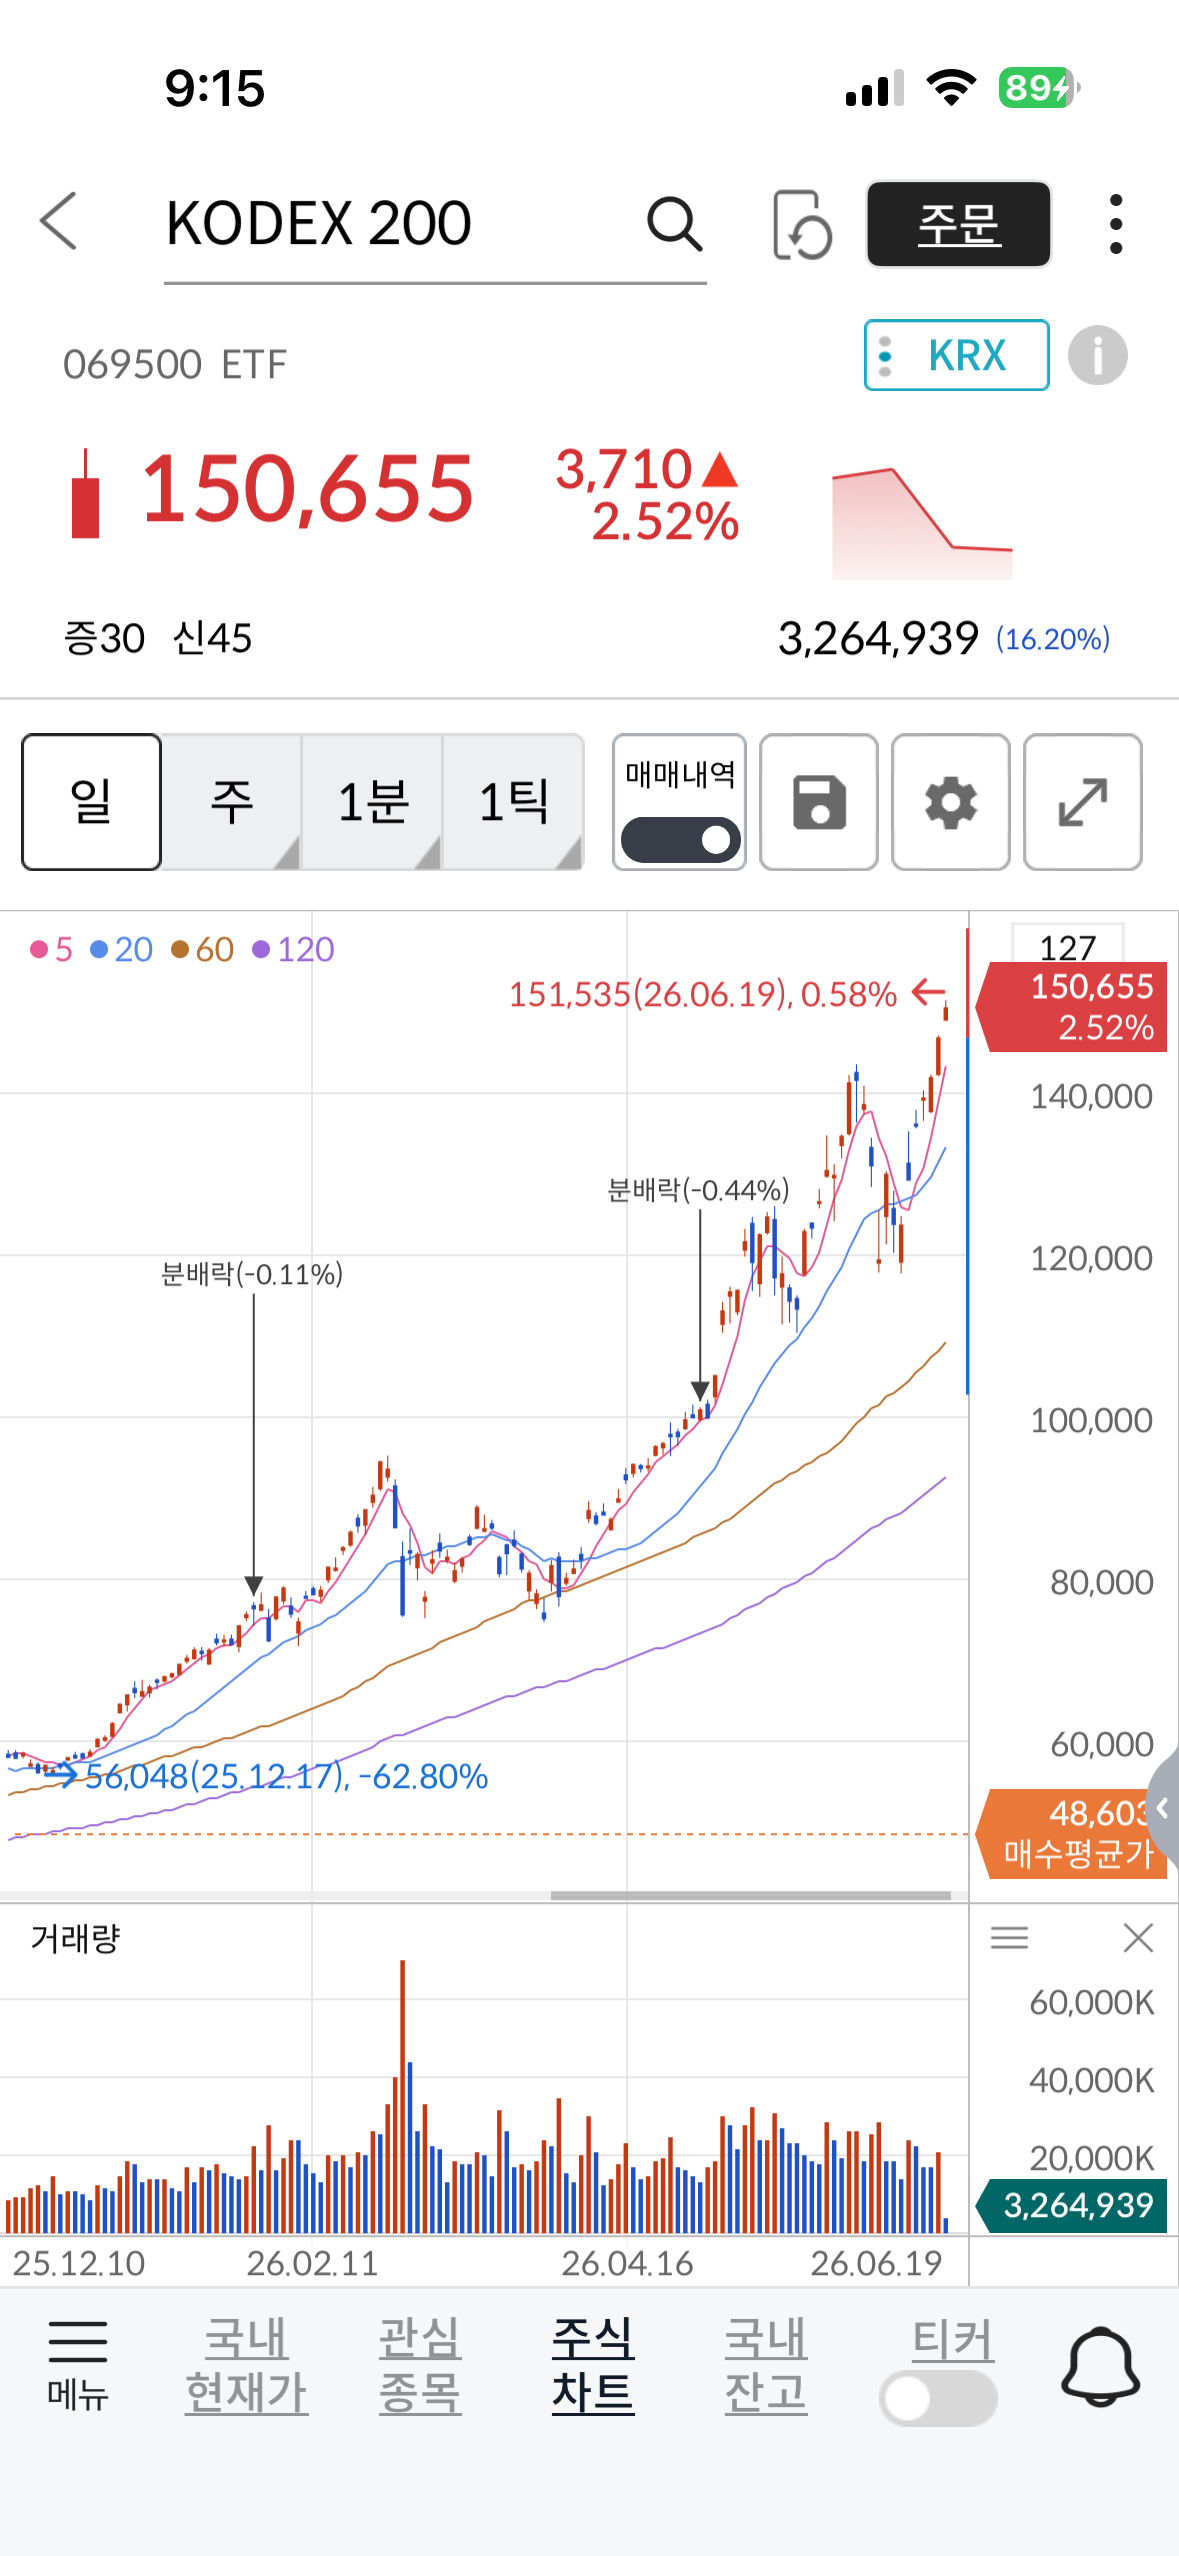
Task: Tap the chart horizontal scrollbar thumb
Action: click(x=750, y=1895)
